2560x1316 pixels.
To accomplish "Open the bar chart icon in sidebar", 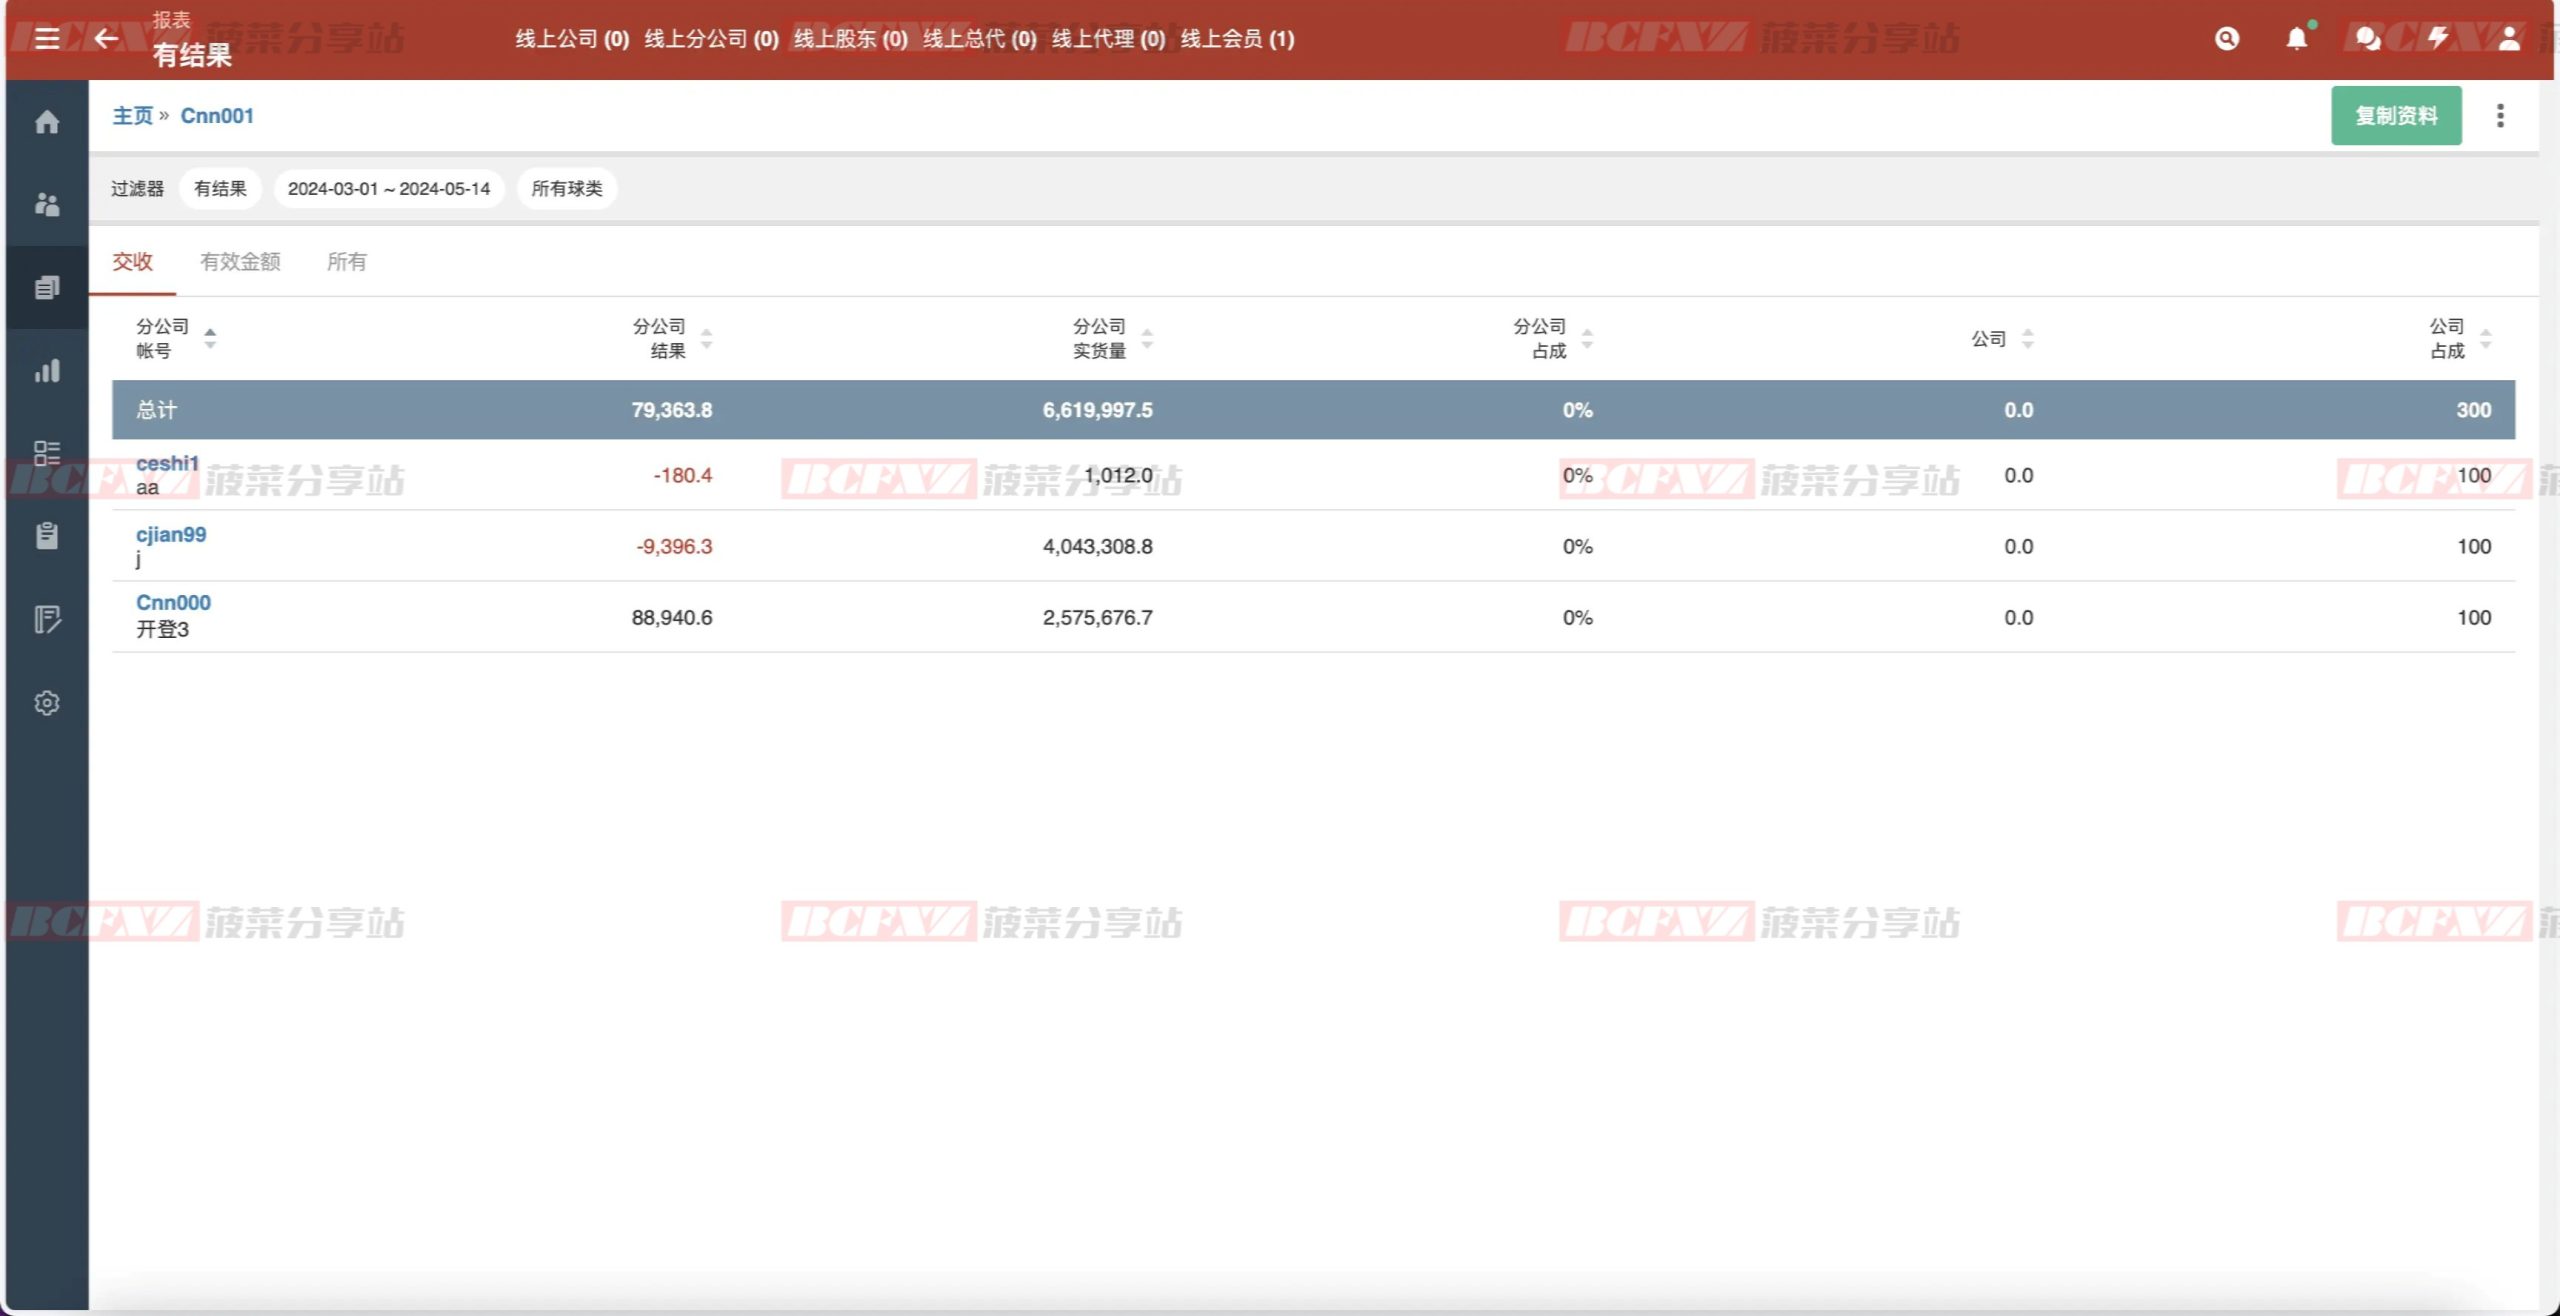I will [x=47, y=371].
